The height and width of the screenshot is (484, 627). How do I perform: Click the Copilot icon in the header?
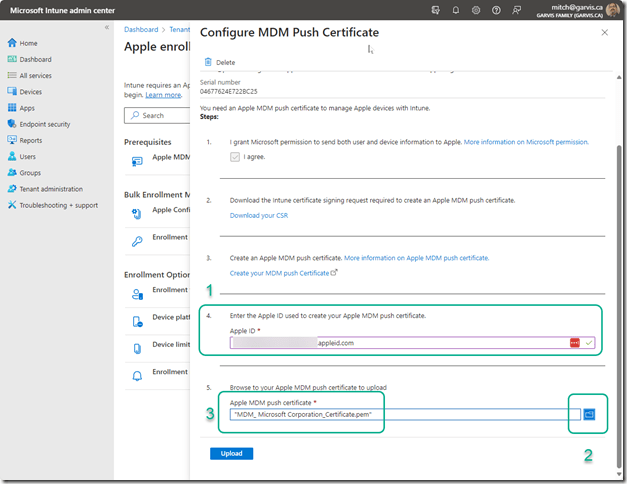(436, 10)
